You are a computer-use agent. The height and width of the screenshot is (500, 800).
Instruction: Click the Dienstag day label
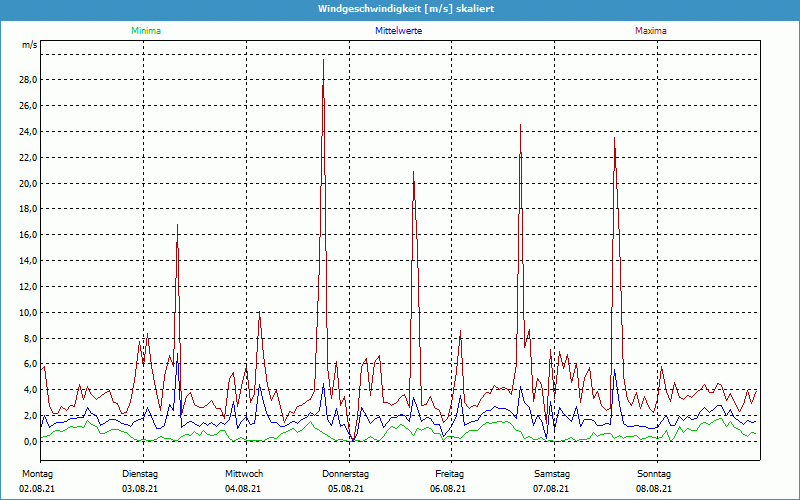coord(140,474)
